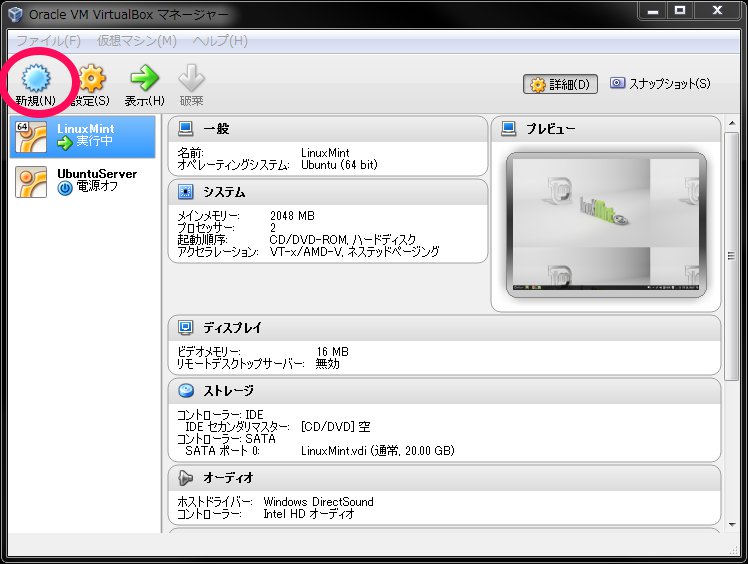The height and width of the screenshot is (564, 748).
Task: Close the VirtualBox Manager window
Action: point(717,10)
